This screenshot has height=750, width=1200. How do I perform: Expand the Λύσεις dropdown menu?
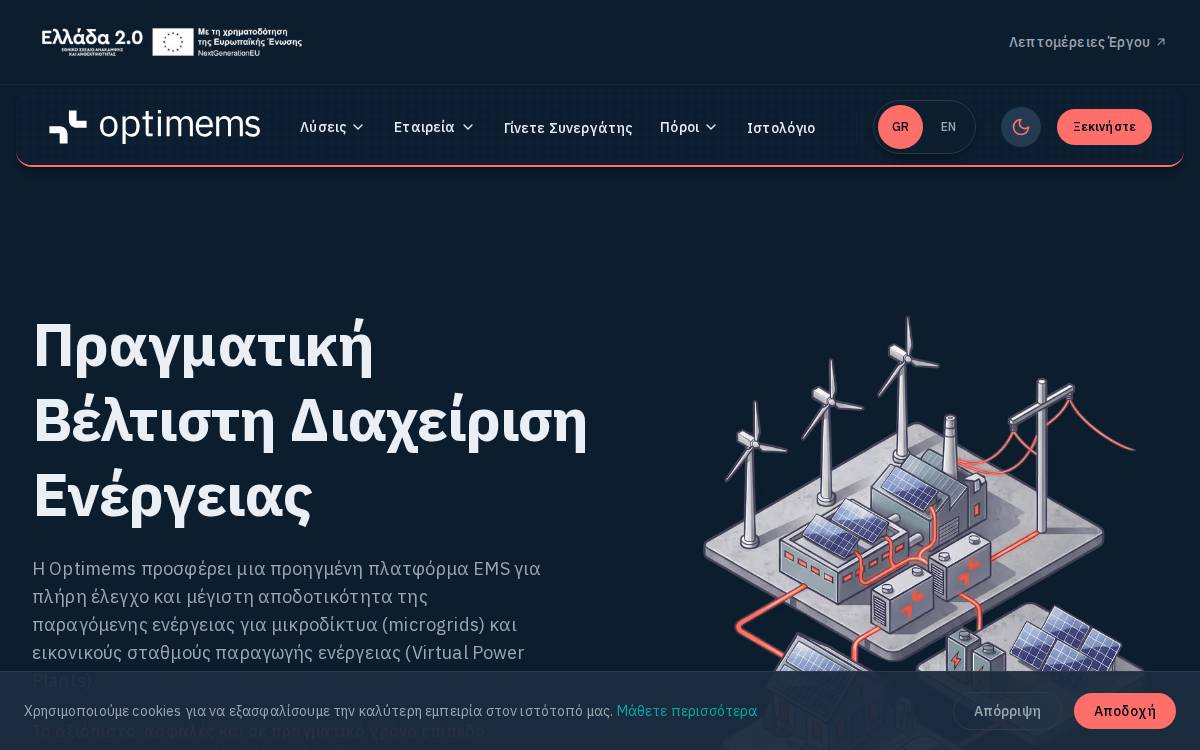pyautogui.click(x=332, y=127)
